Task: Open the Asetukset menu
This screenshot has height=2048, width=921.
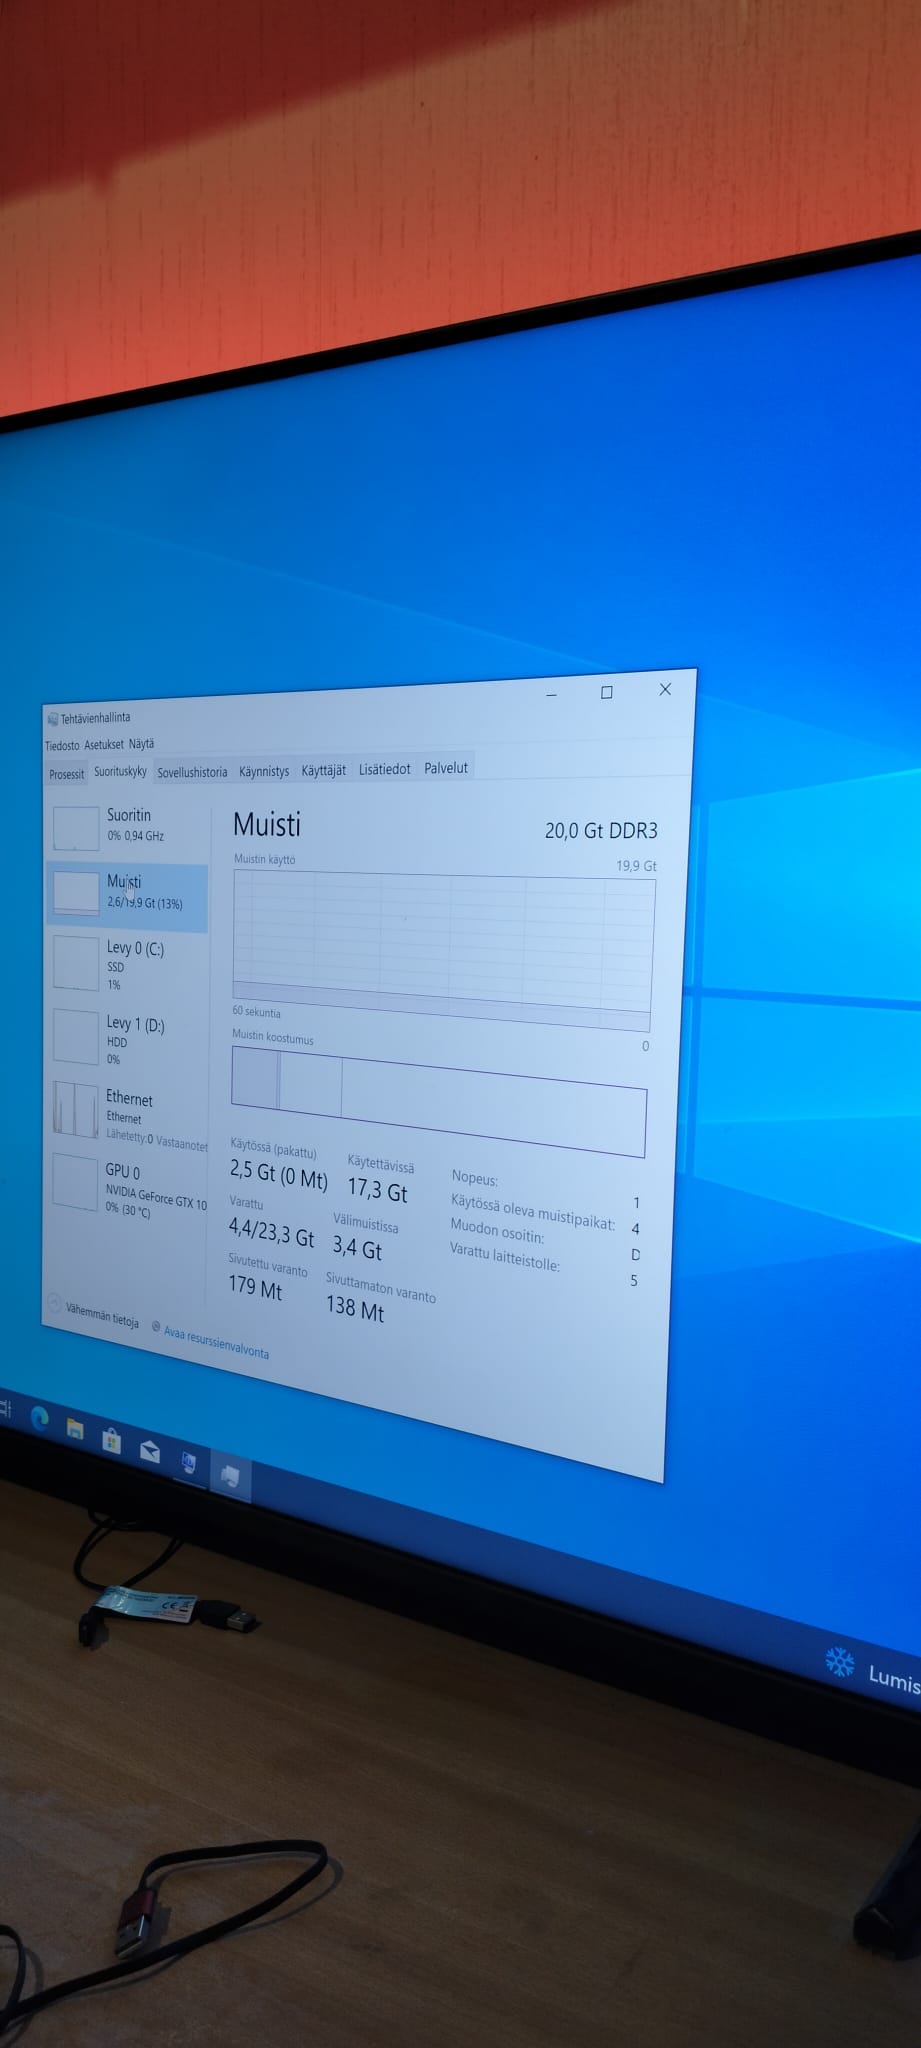Action: click(x=104, y=745)
